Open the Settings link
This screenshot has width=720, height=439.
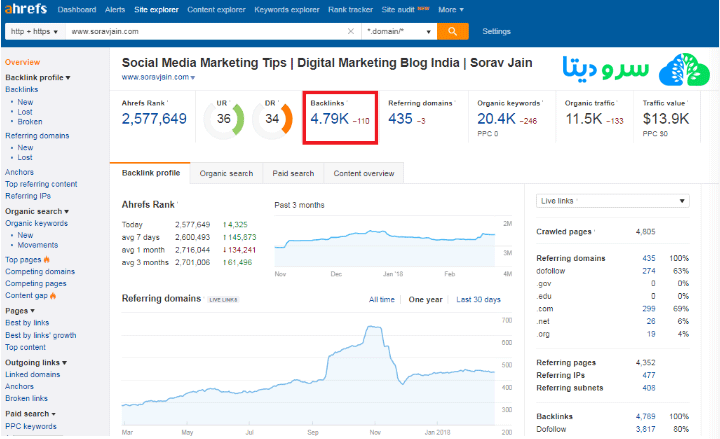[496, 32]
